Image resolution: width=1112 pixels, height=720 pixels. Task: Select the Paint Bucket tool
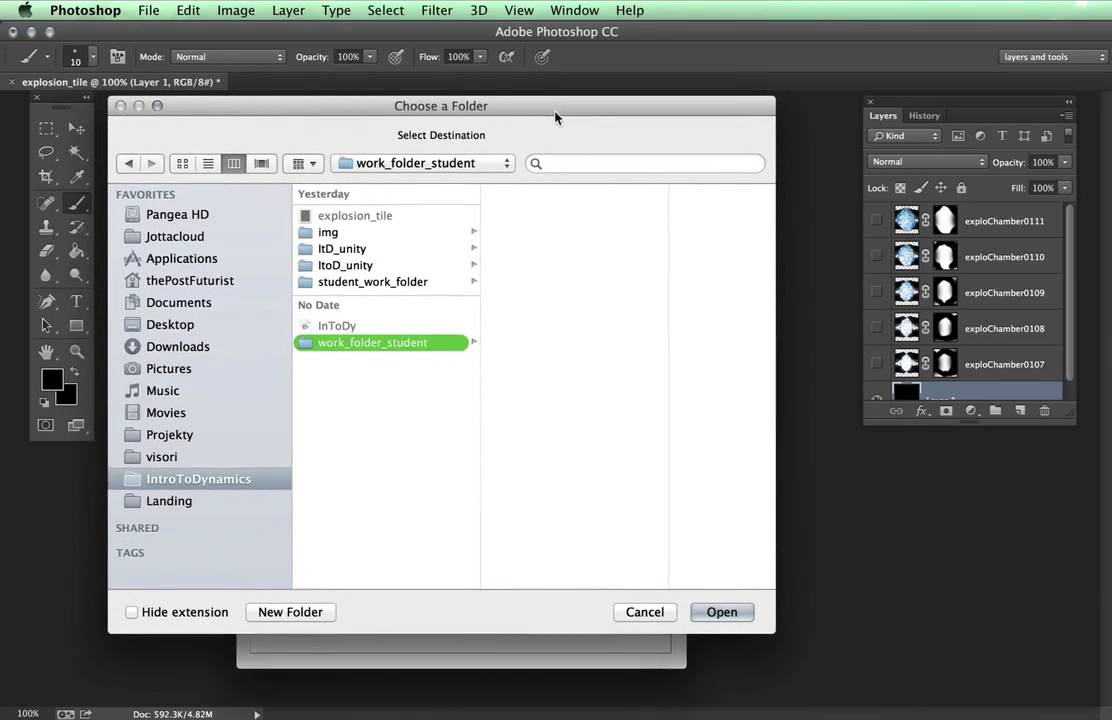77,250
